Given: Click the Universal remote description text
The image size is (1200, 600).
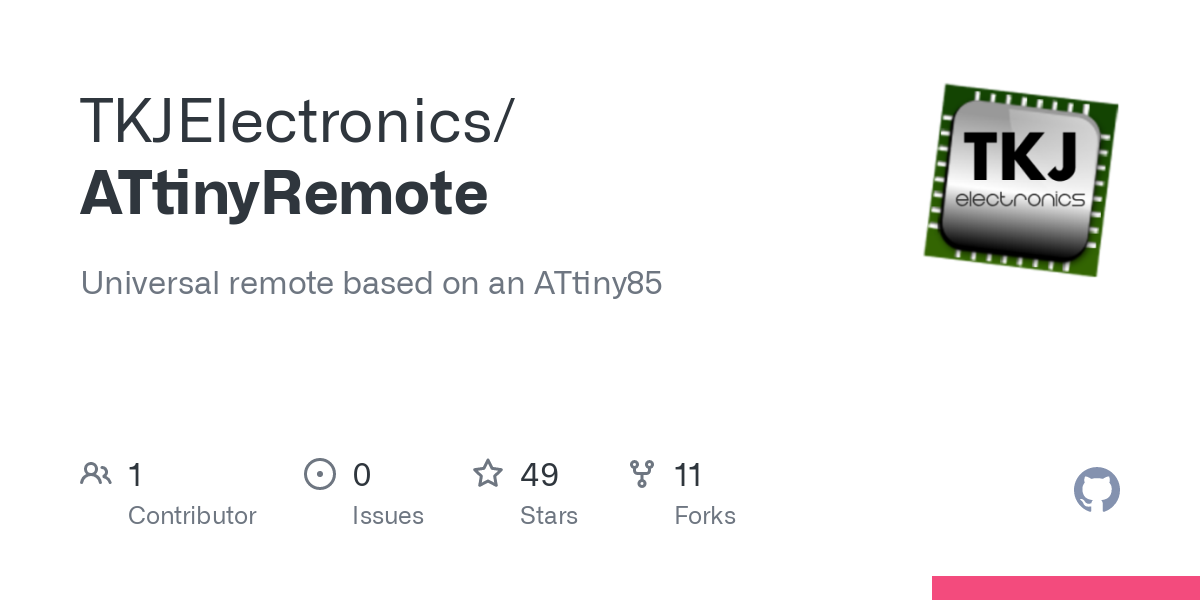Looking at the screenshot, I should pyautogui.click(x=371, y=284).
